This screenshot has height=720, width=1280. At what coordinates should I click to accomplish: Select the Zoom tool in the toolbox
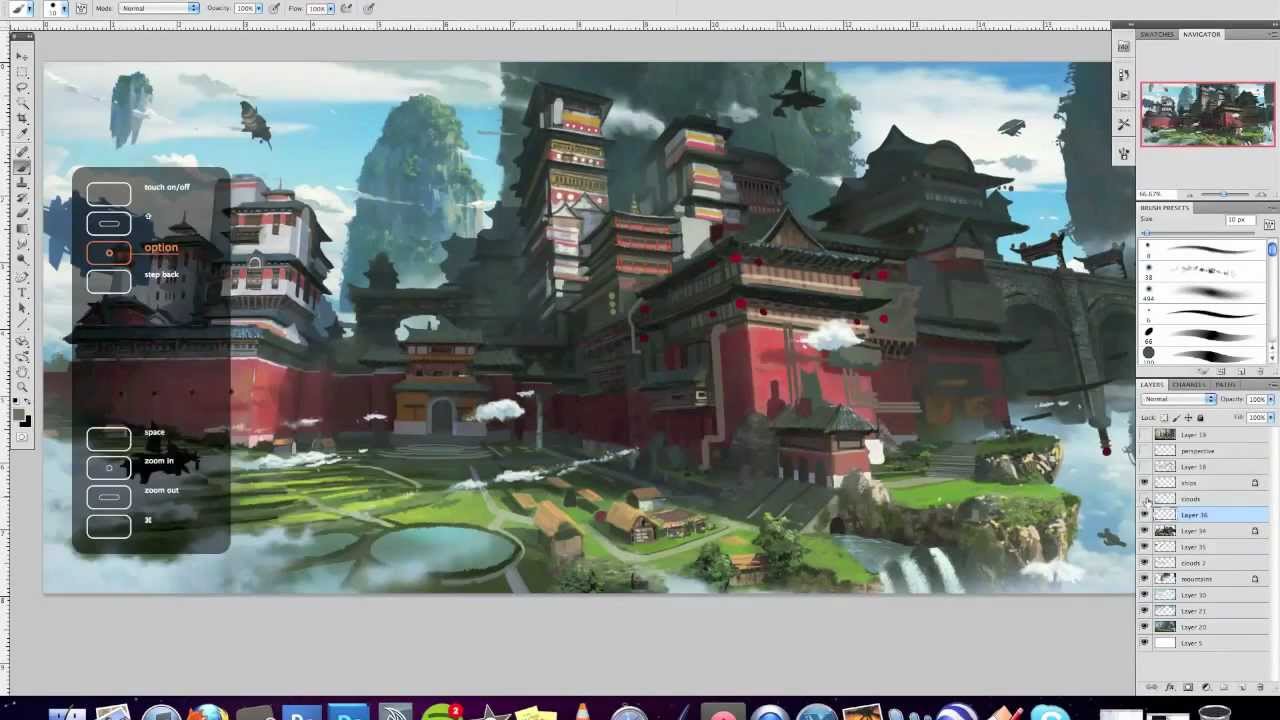22,387
